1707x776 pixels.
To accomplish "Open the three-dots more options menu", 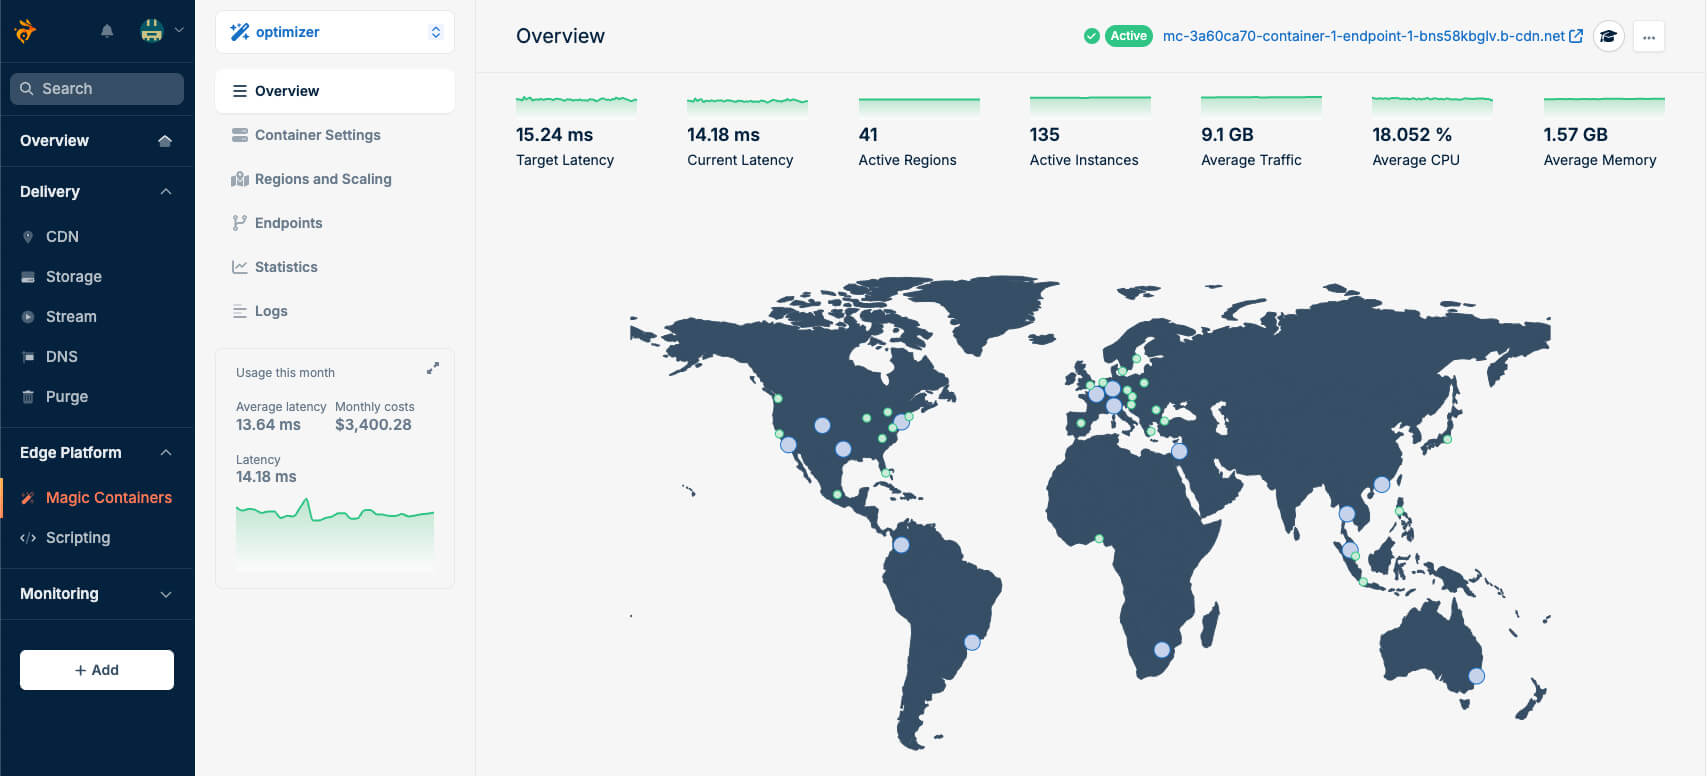I will pos(1649,37).
